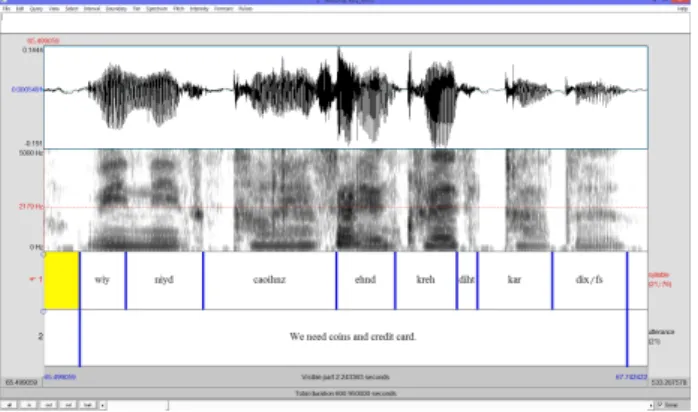
Task: Select the 'kreh' syllable interval
Action: pos(426,280)
